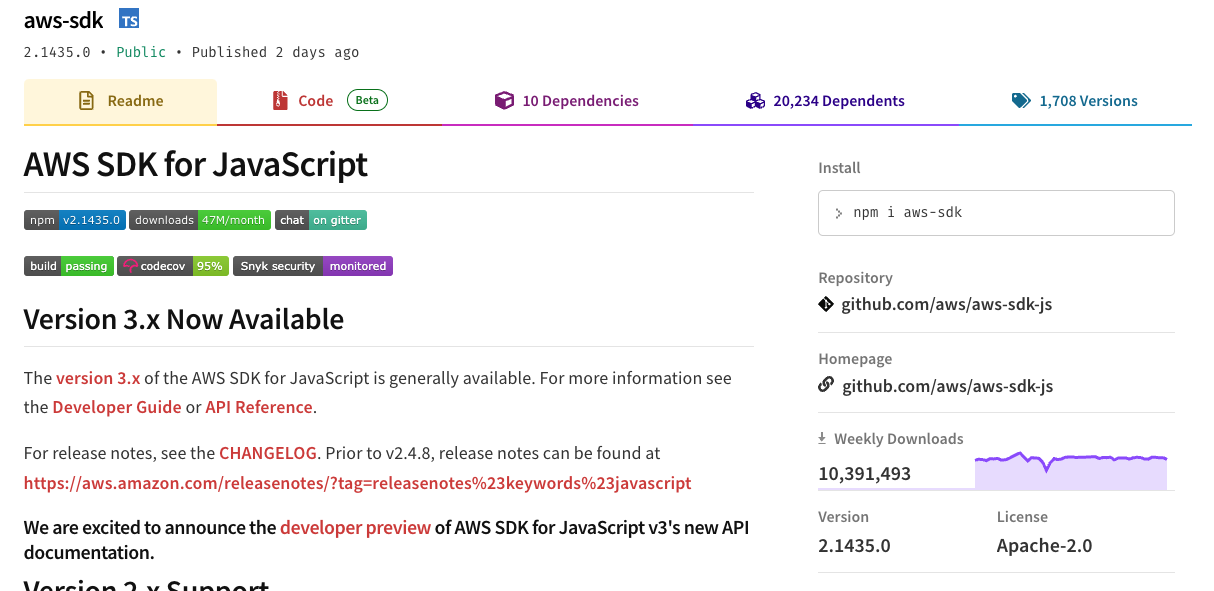Screen dimensions: 1214x591
Task: Open the 1,708 Versions tab
Action: point(1075,101)
